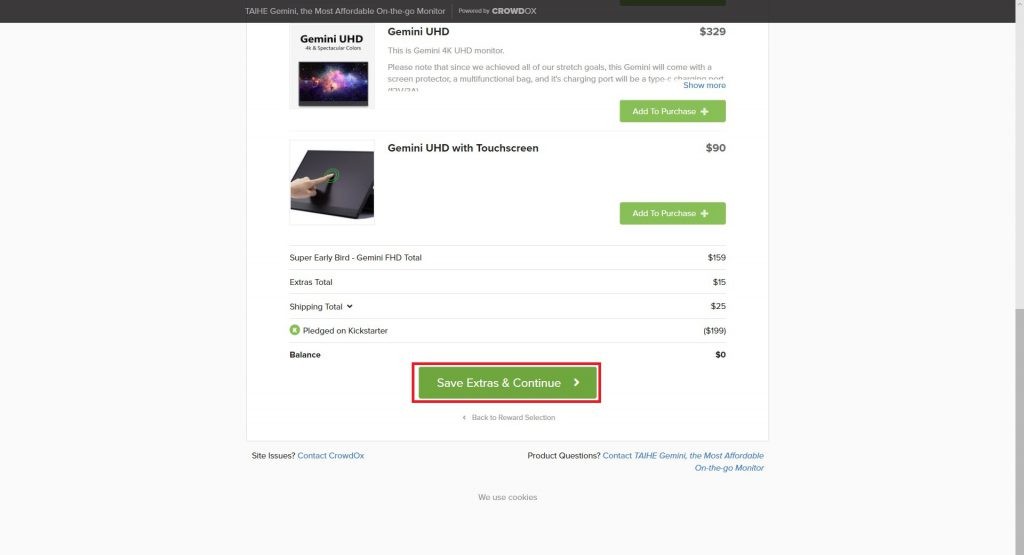Screen dimensions: 1024x555
Task: Show more of the Gemini UHD description
Action: coord(704,85)
